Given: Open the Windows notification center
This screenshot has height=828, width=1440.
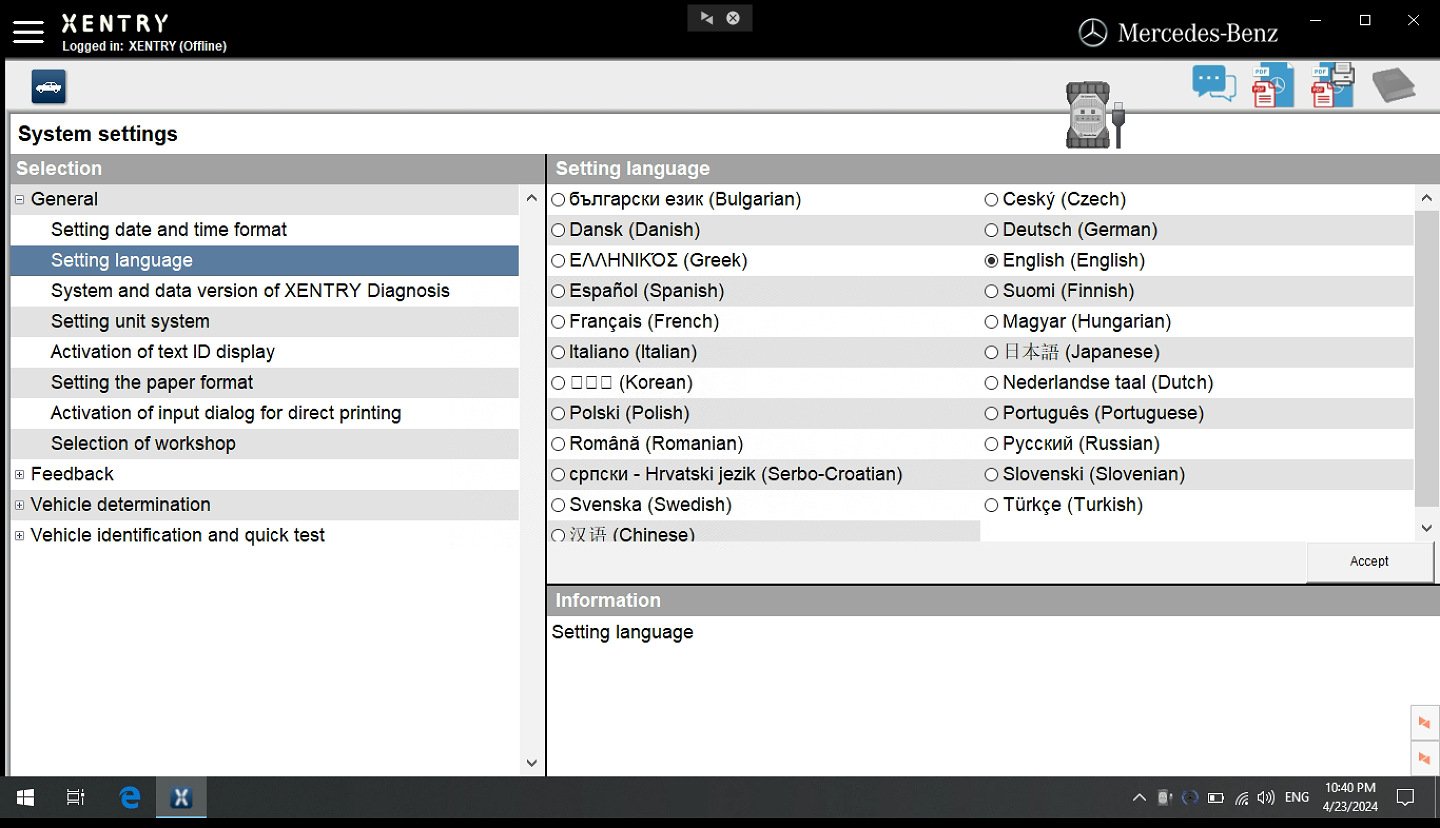Looking at the screenshot, I should (x=1405, y=798).
